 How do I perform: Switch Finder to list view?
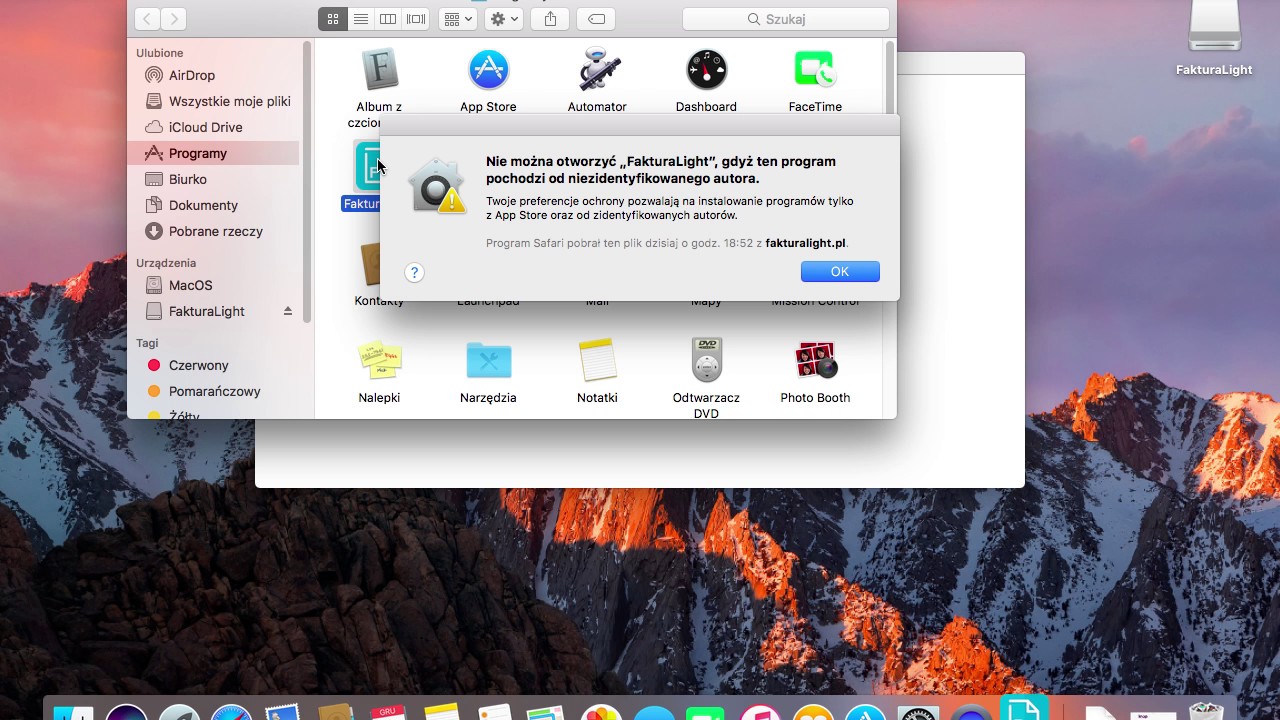[x=361, y=19]
